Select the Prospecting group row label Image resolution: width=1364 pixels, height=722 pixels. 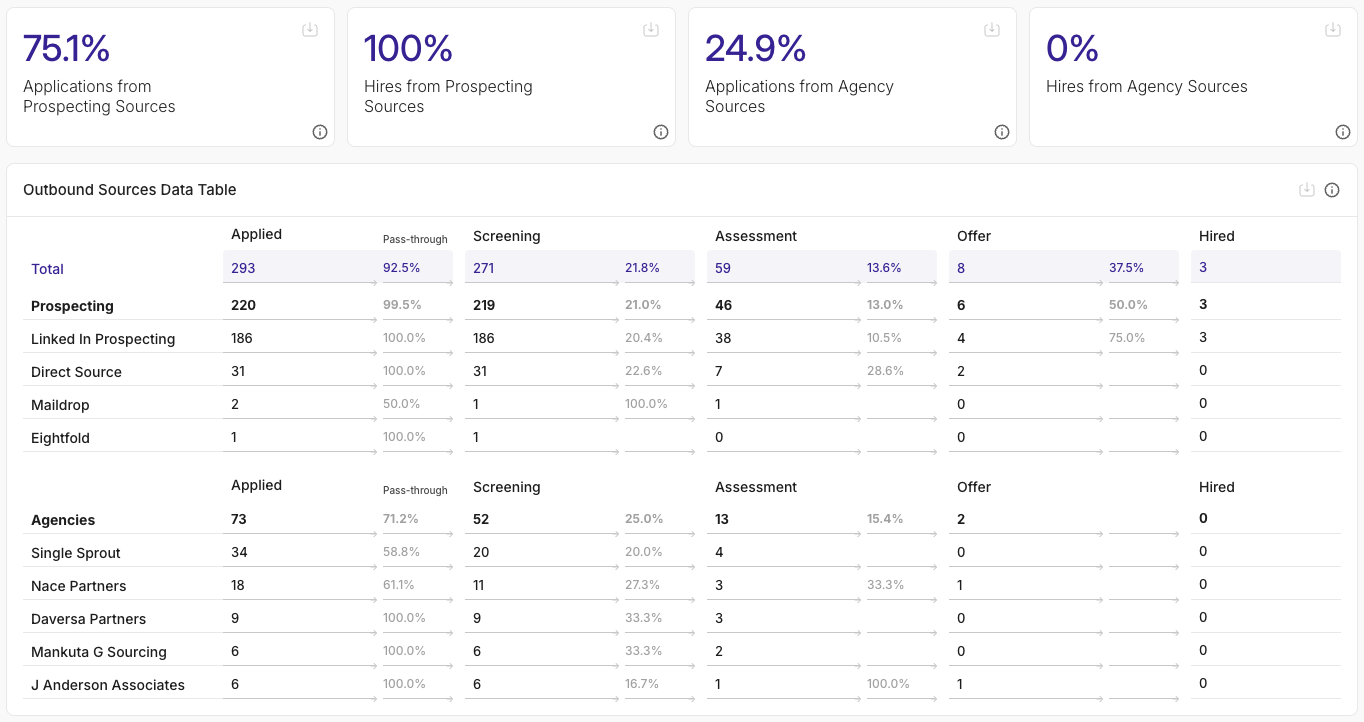(72, 306)
